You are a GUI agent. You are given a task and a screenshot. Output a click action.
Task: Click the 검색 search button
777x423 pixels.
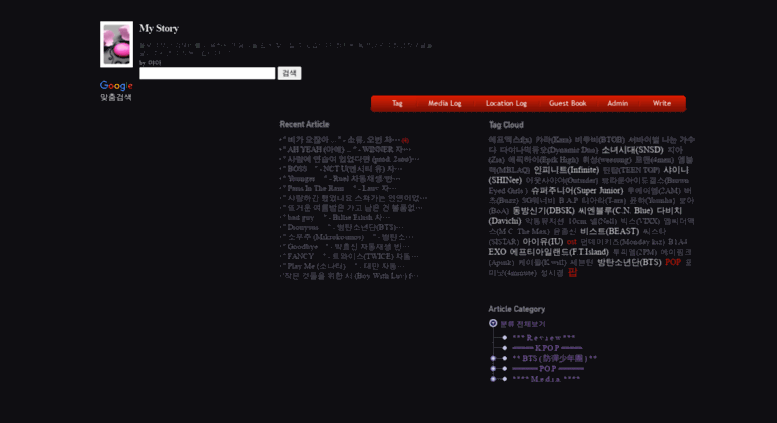pos(289,73)
